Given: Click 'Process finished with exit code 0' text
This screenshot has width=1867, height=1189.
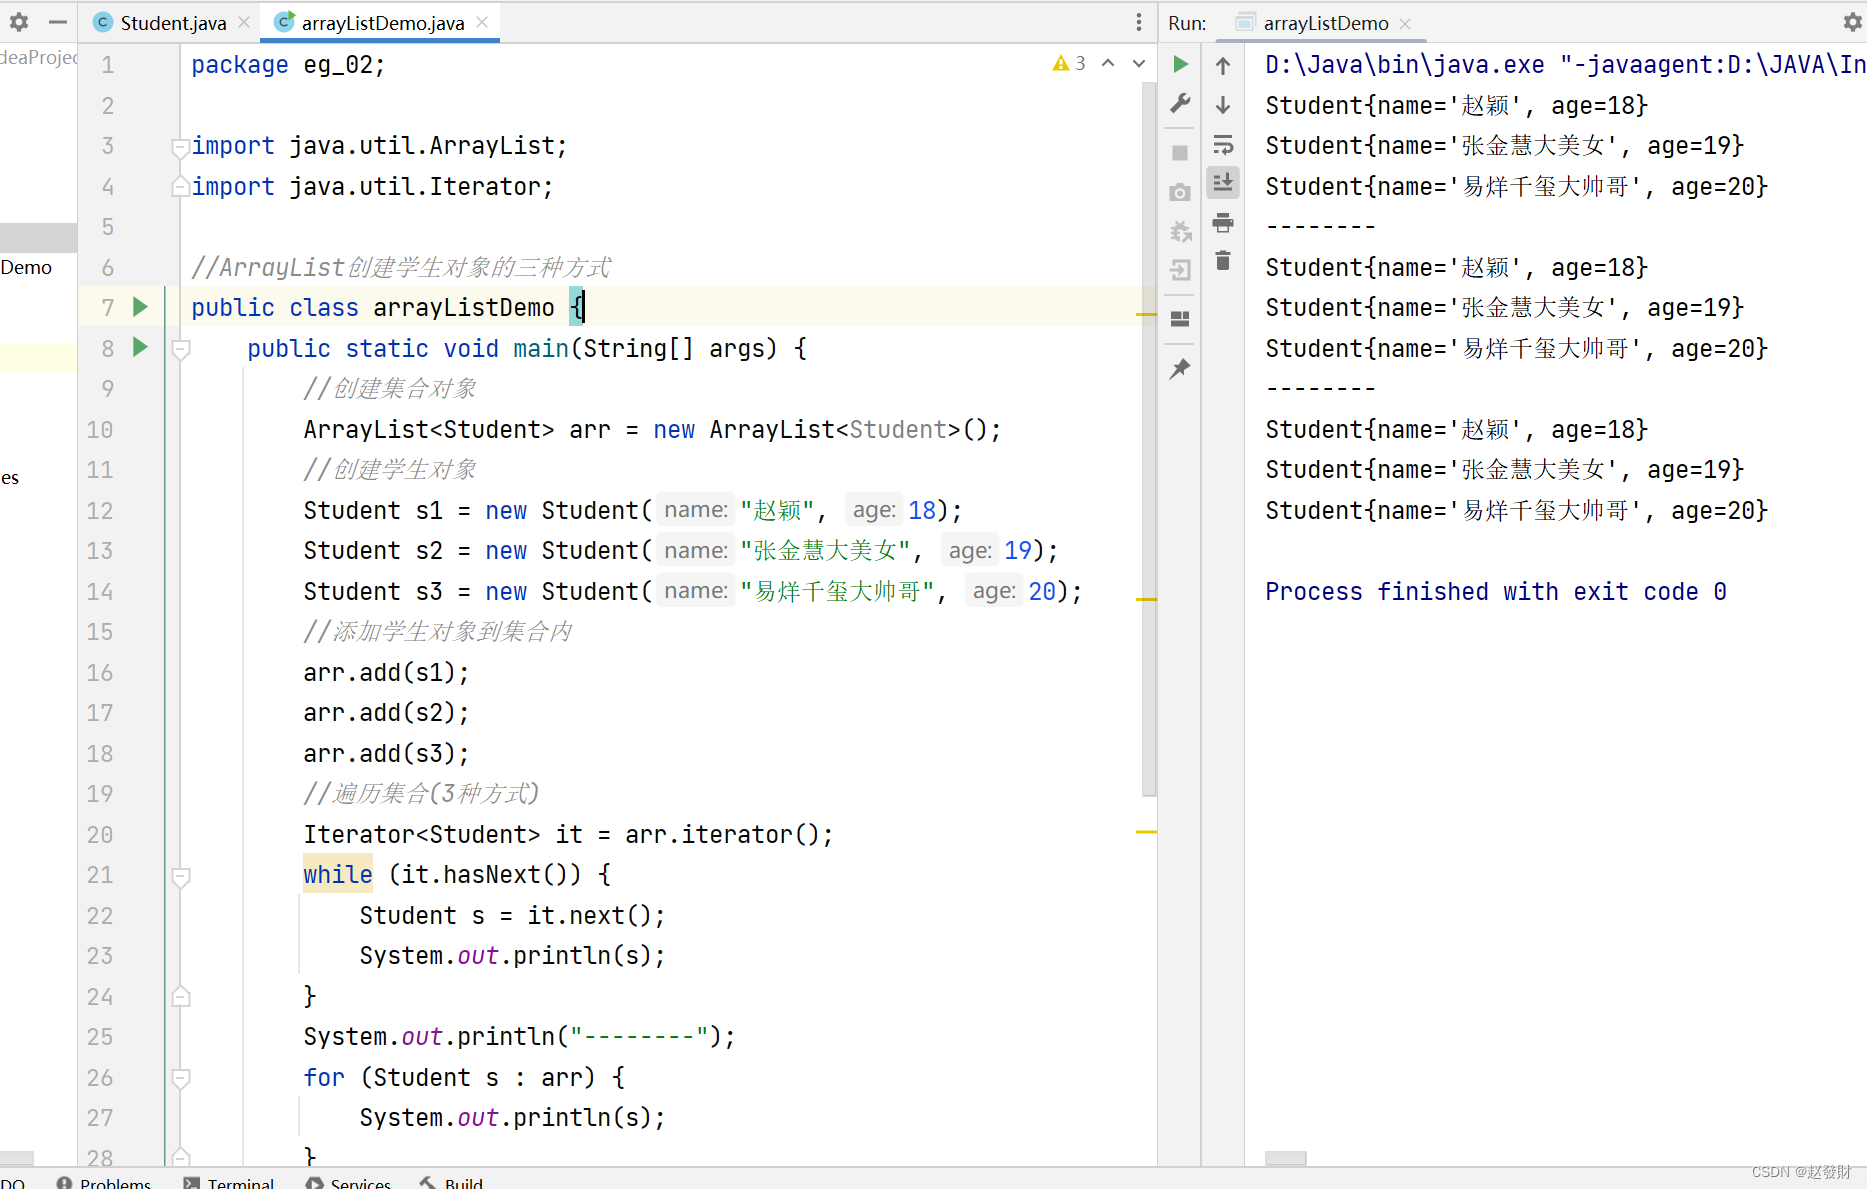Looking at the screenshot, I should [1495, 591].
